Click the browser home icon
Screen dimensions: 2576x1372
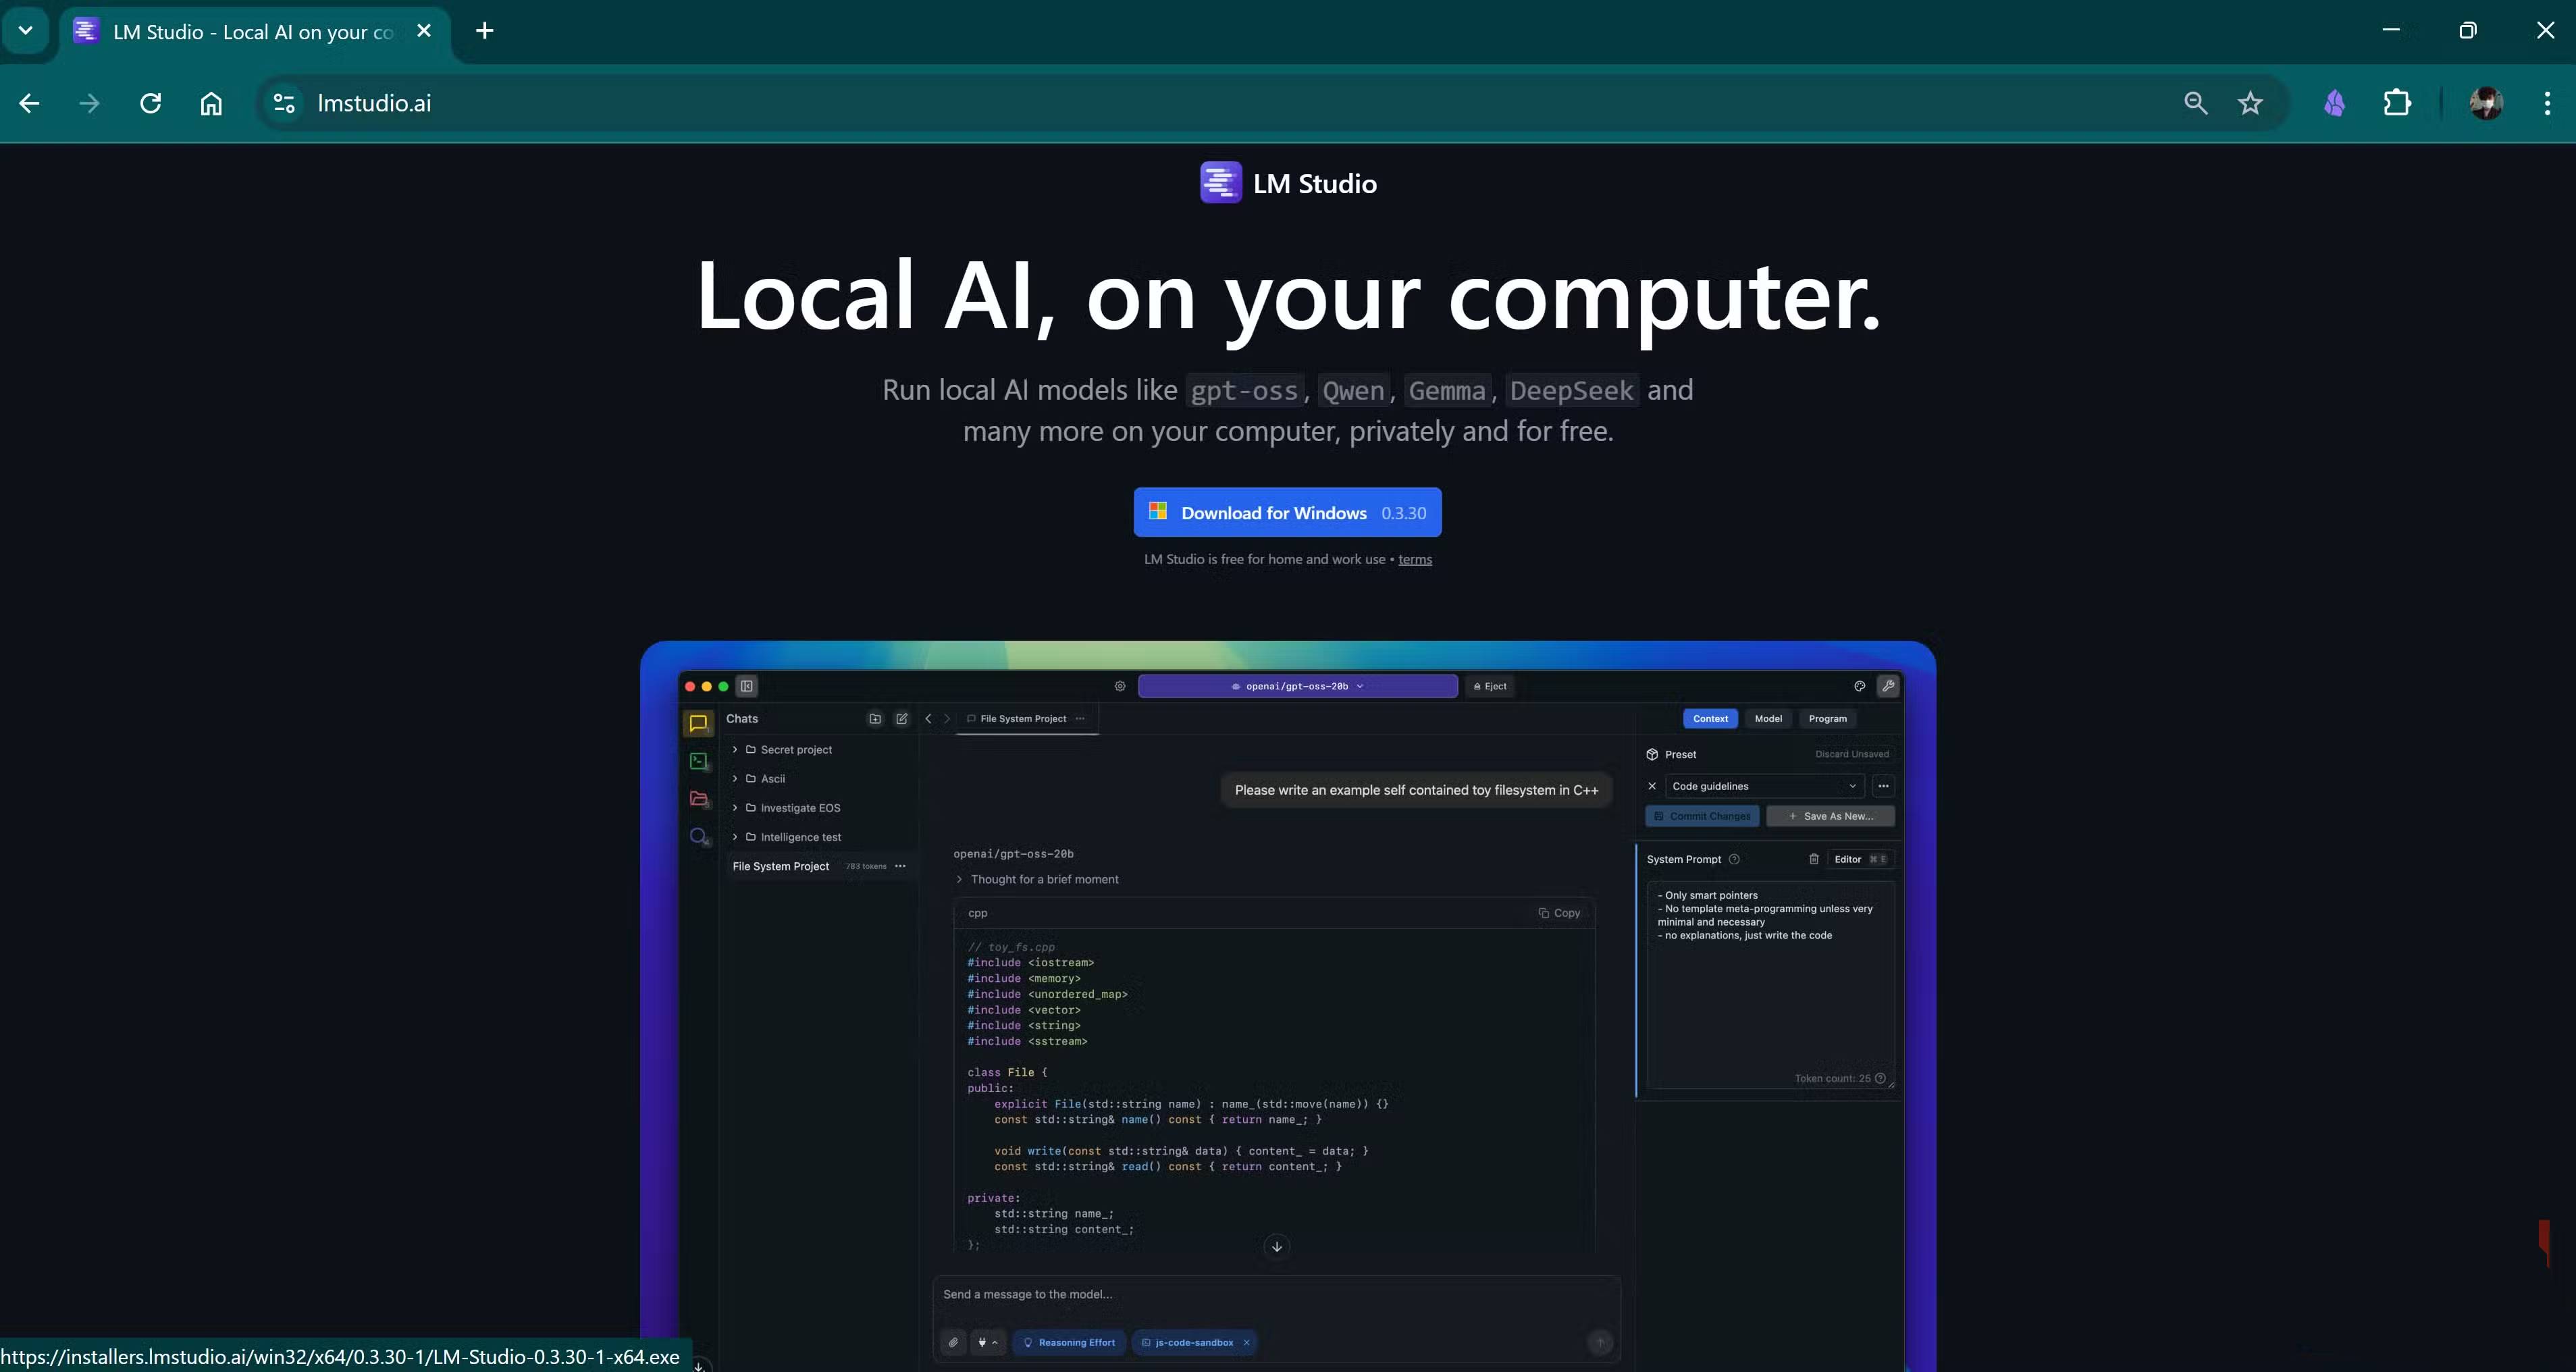tap(211, 103)
